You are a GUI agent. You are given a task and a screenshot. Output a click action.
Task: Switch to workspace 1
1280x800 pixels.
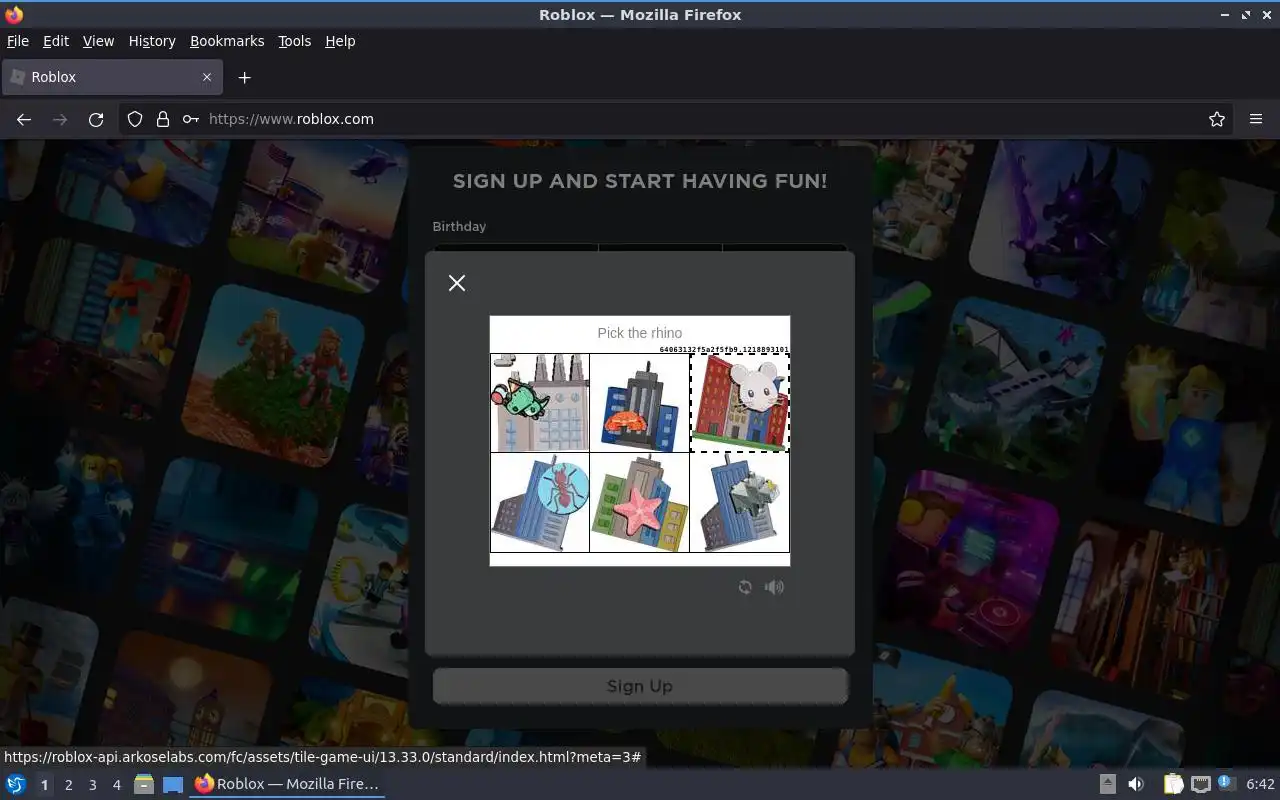pyautogui.click(x=44, y=785)
